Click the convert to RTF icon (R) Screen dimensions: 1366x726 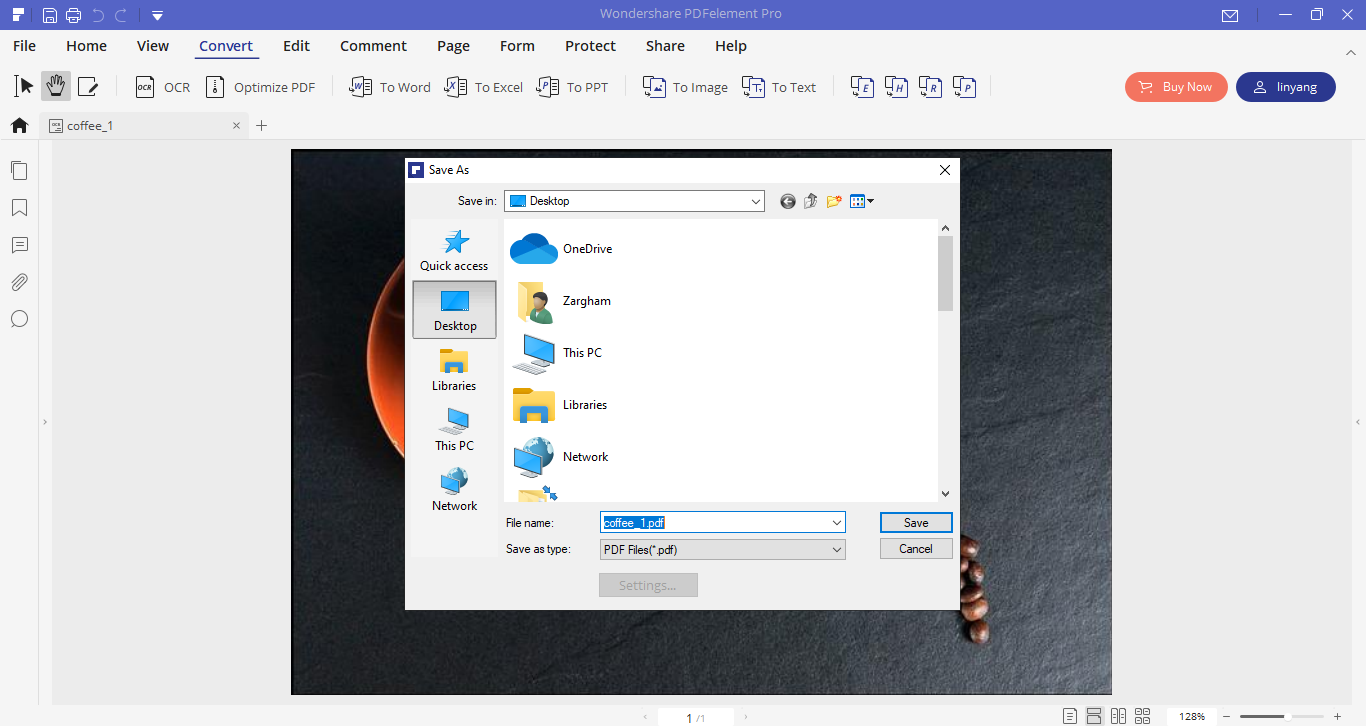(930, 87)
